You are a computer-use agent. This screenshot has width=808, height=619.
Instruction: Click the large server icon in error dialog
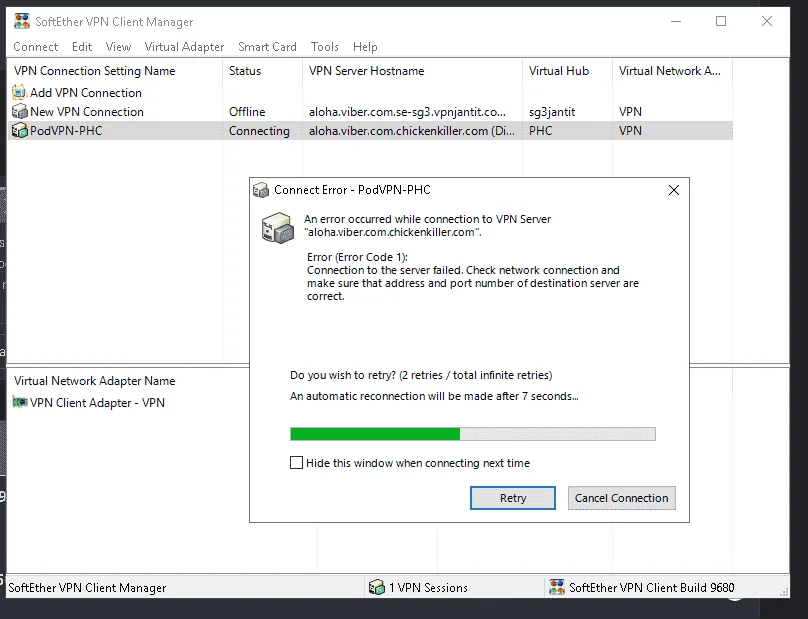coord(278,227)
